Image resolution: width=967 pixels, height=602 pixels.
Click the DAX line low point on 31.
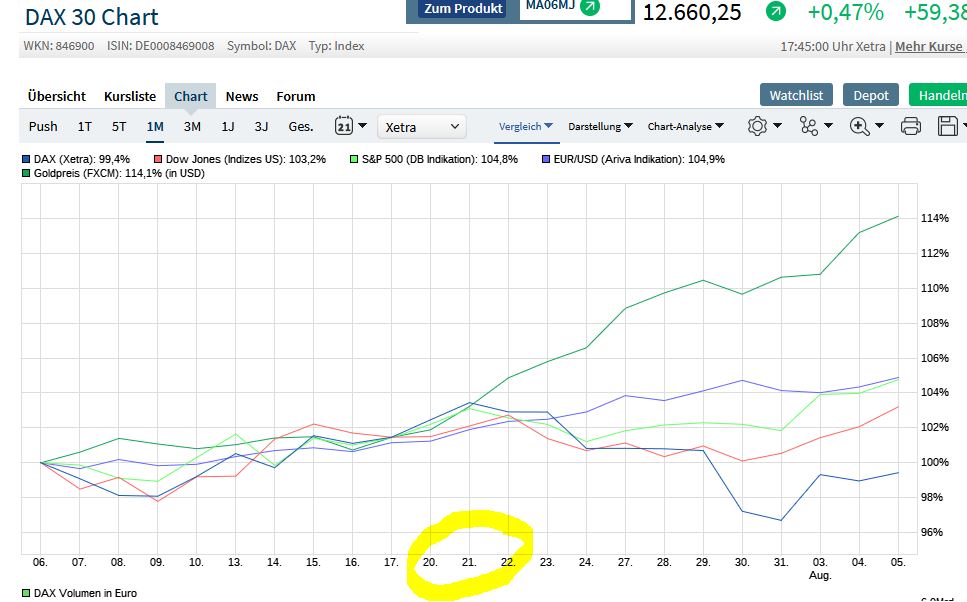coord(781,520)
